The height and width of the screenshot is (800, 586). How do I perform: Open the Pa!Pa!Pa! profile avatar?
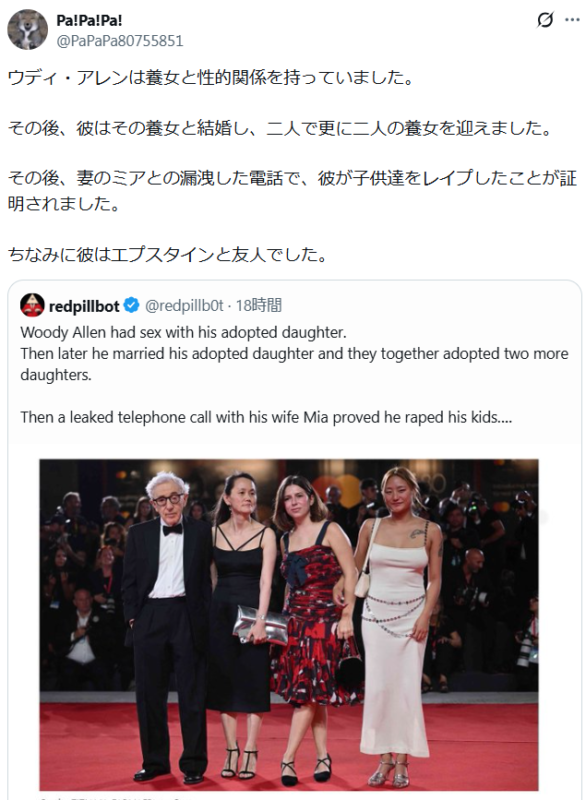click(x=27, y=30)
